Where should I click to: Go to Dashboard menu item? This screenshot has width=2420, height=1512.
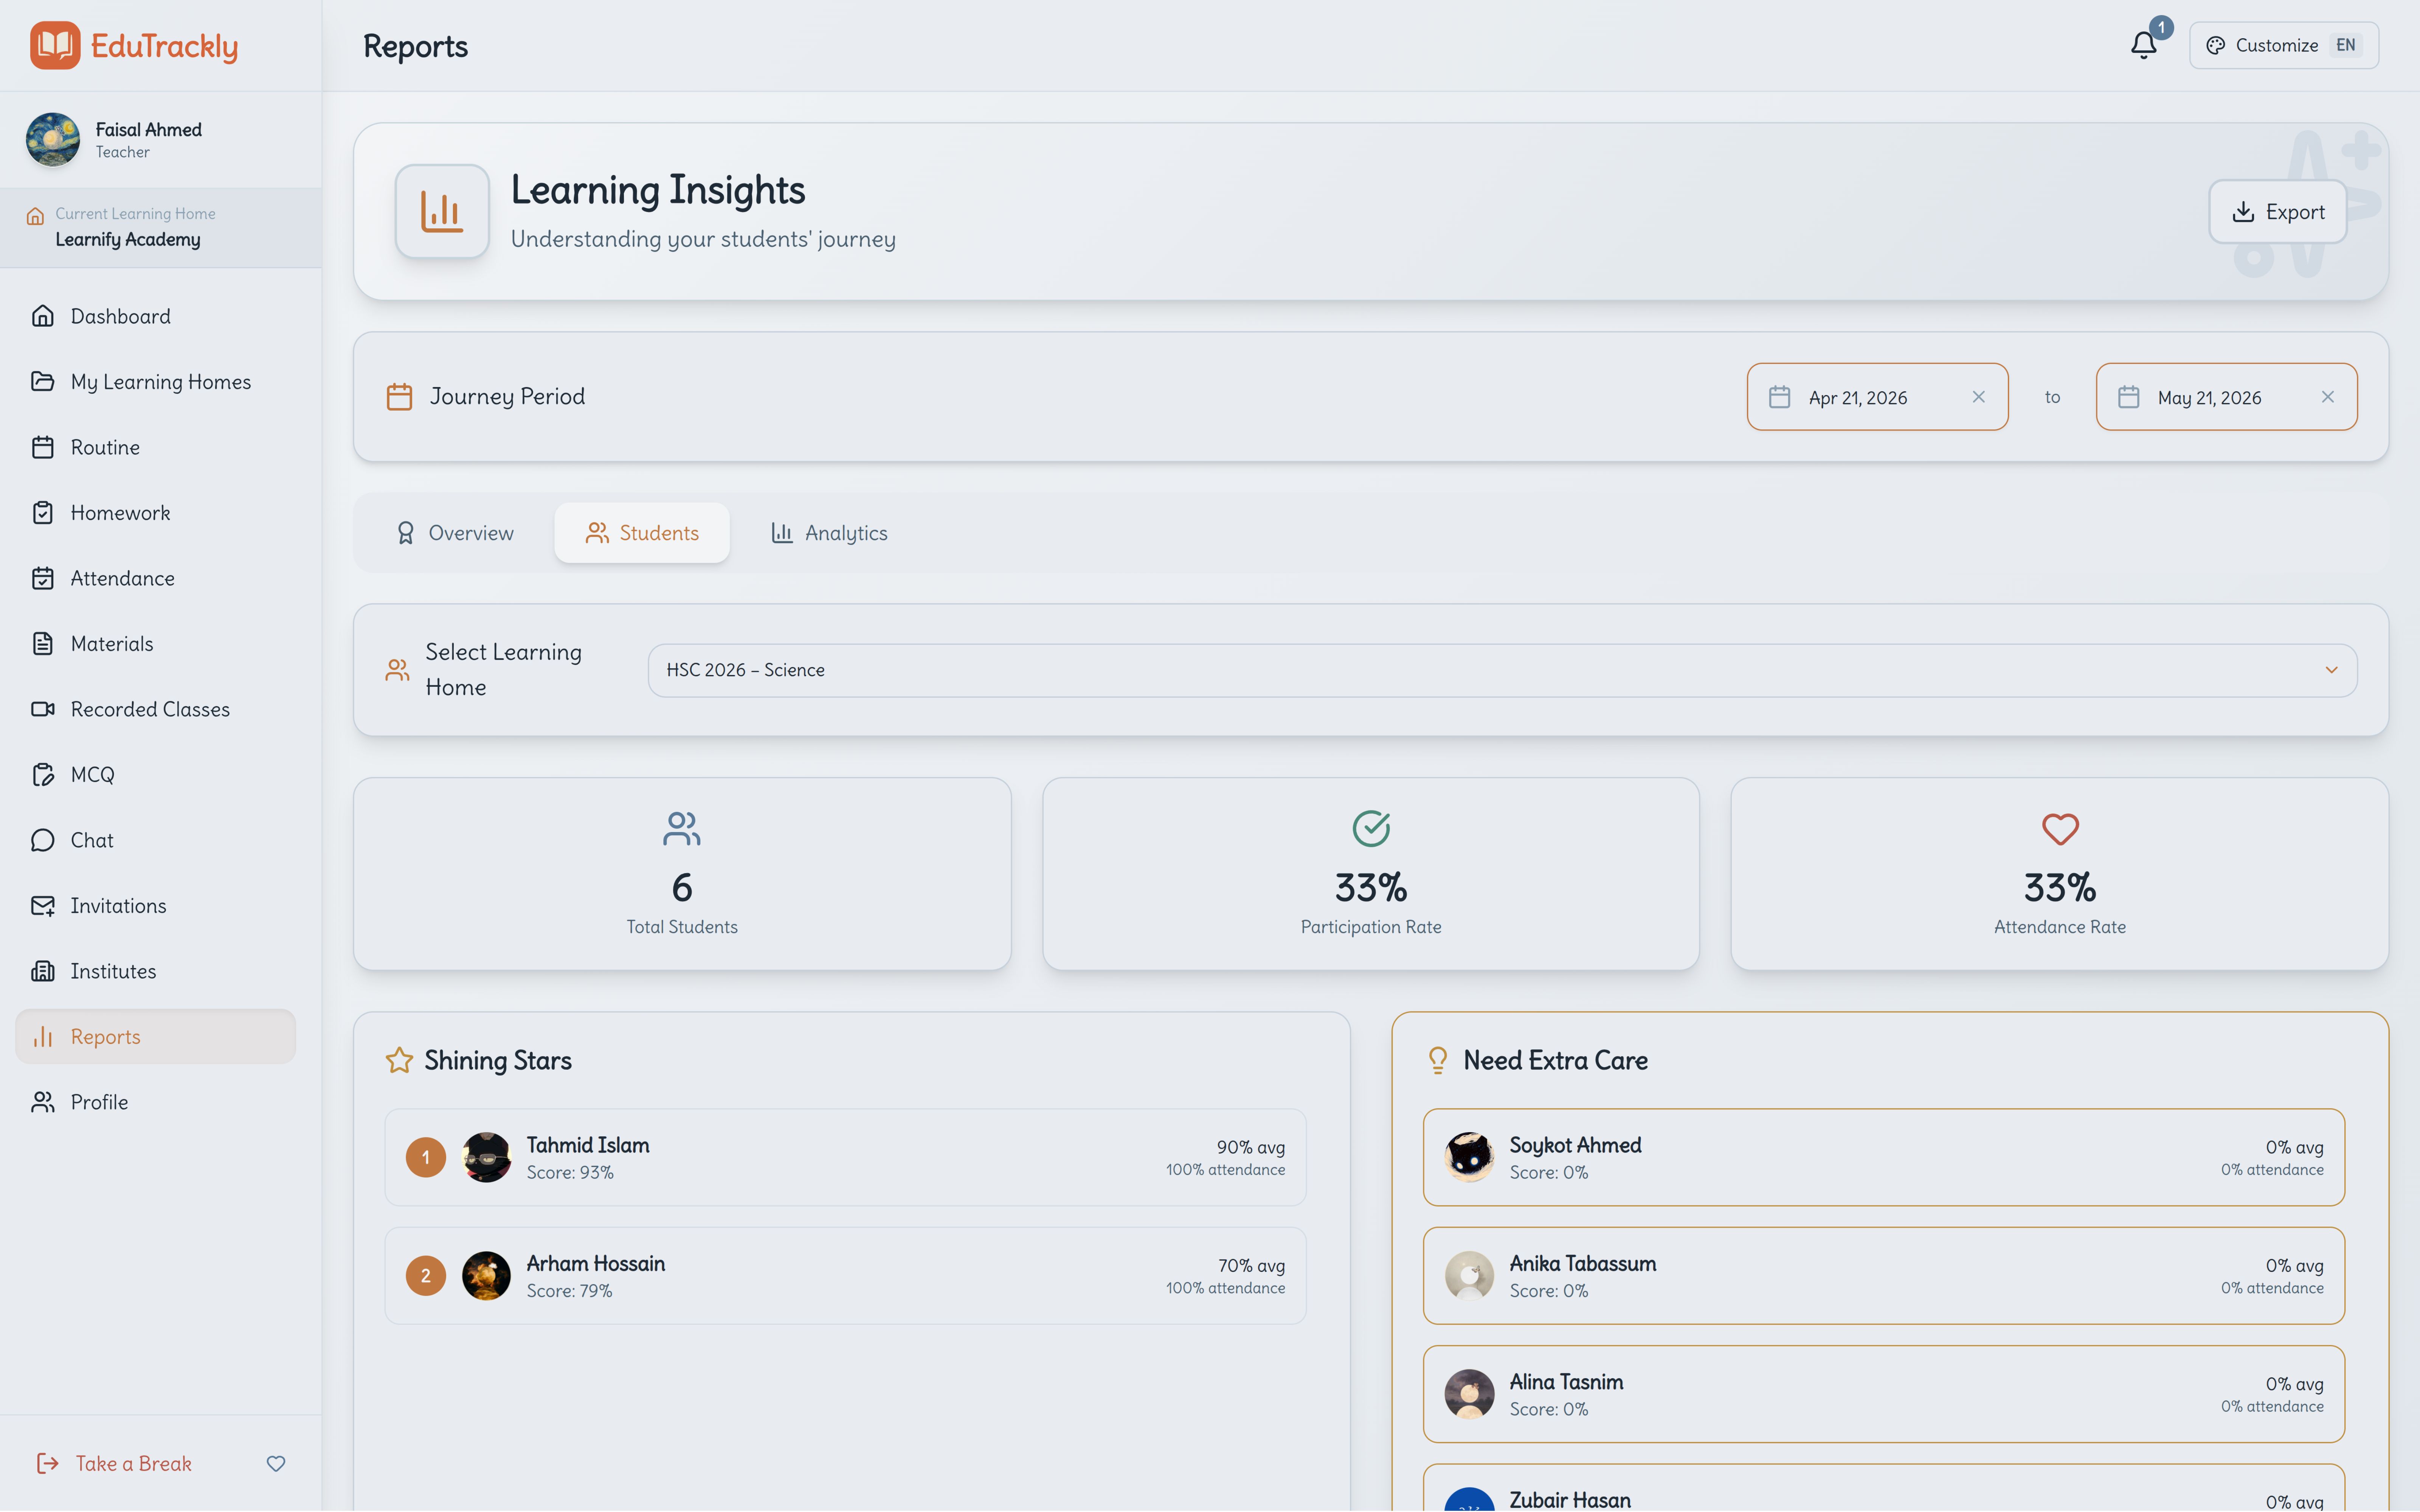pos(155,316)
